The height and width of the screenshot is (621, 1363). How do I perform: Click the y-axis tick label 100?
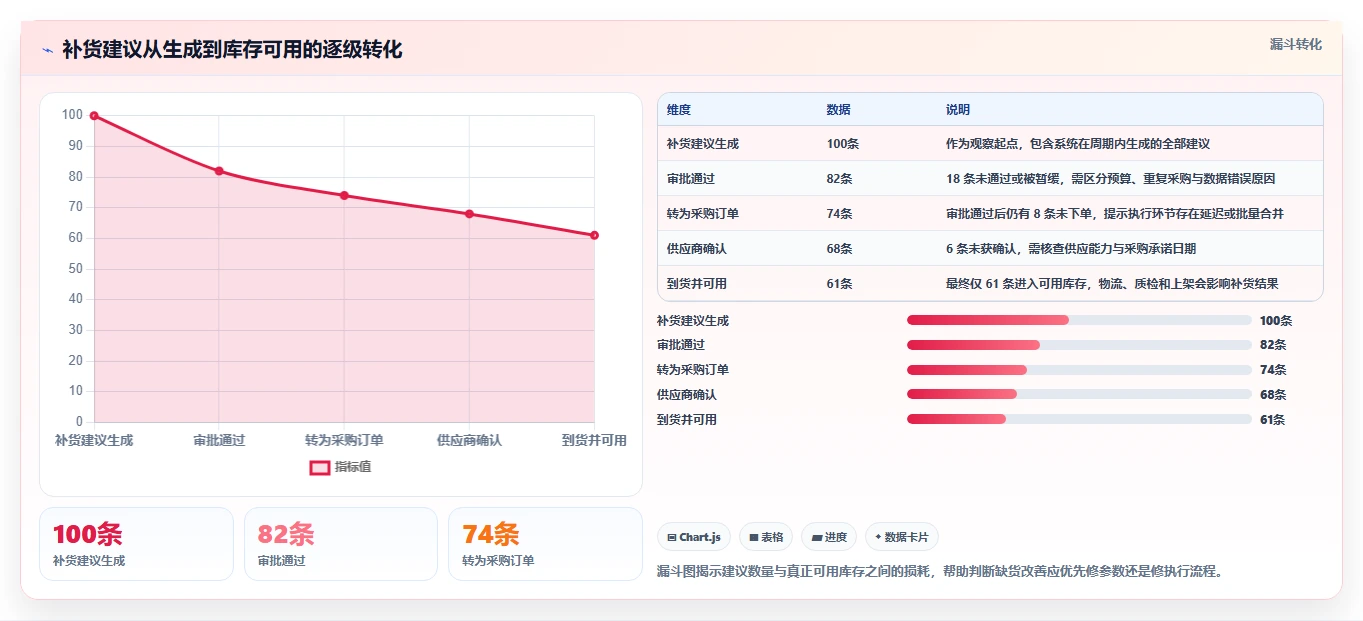[72, 115]
